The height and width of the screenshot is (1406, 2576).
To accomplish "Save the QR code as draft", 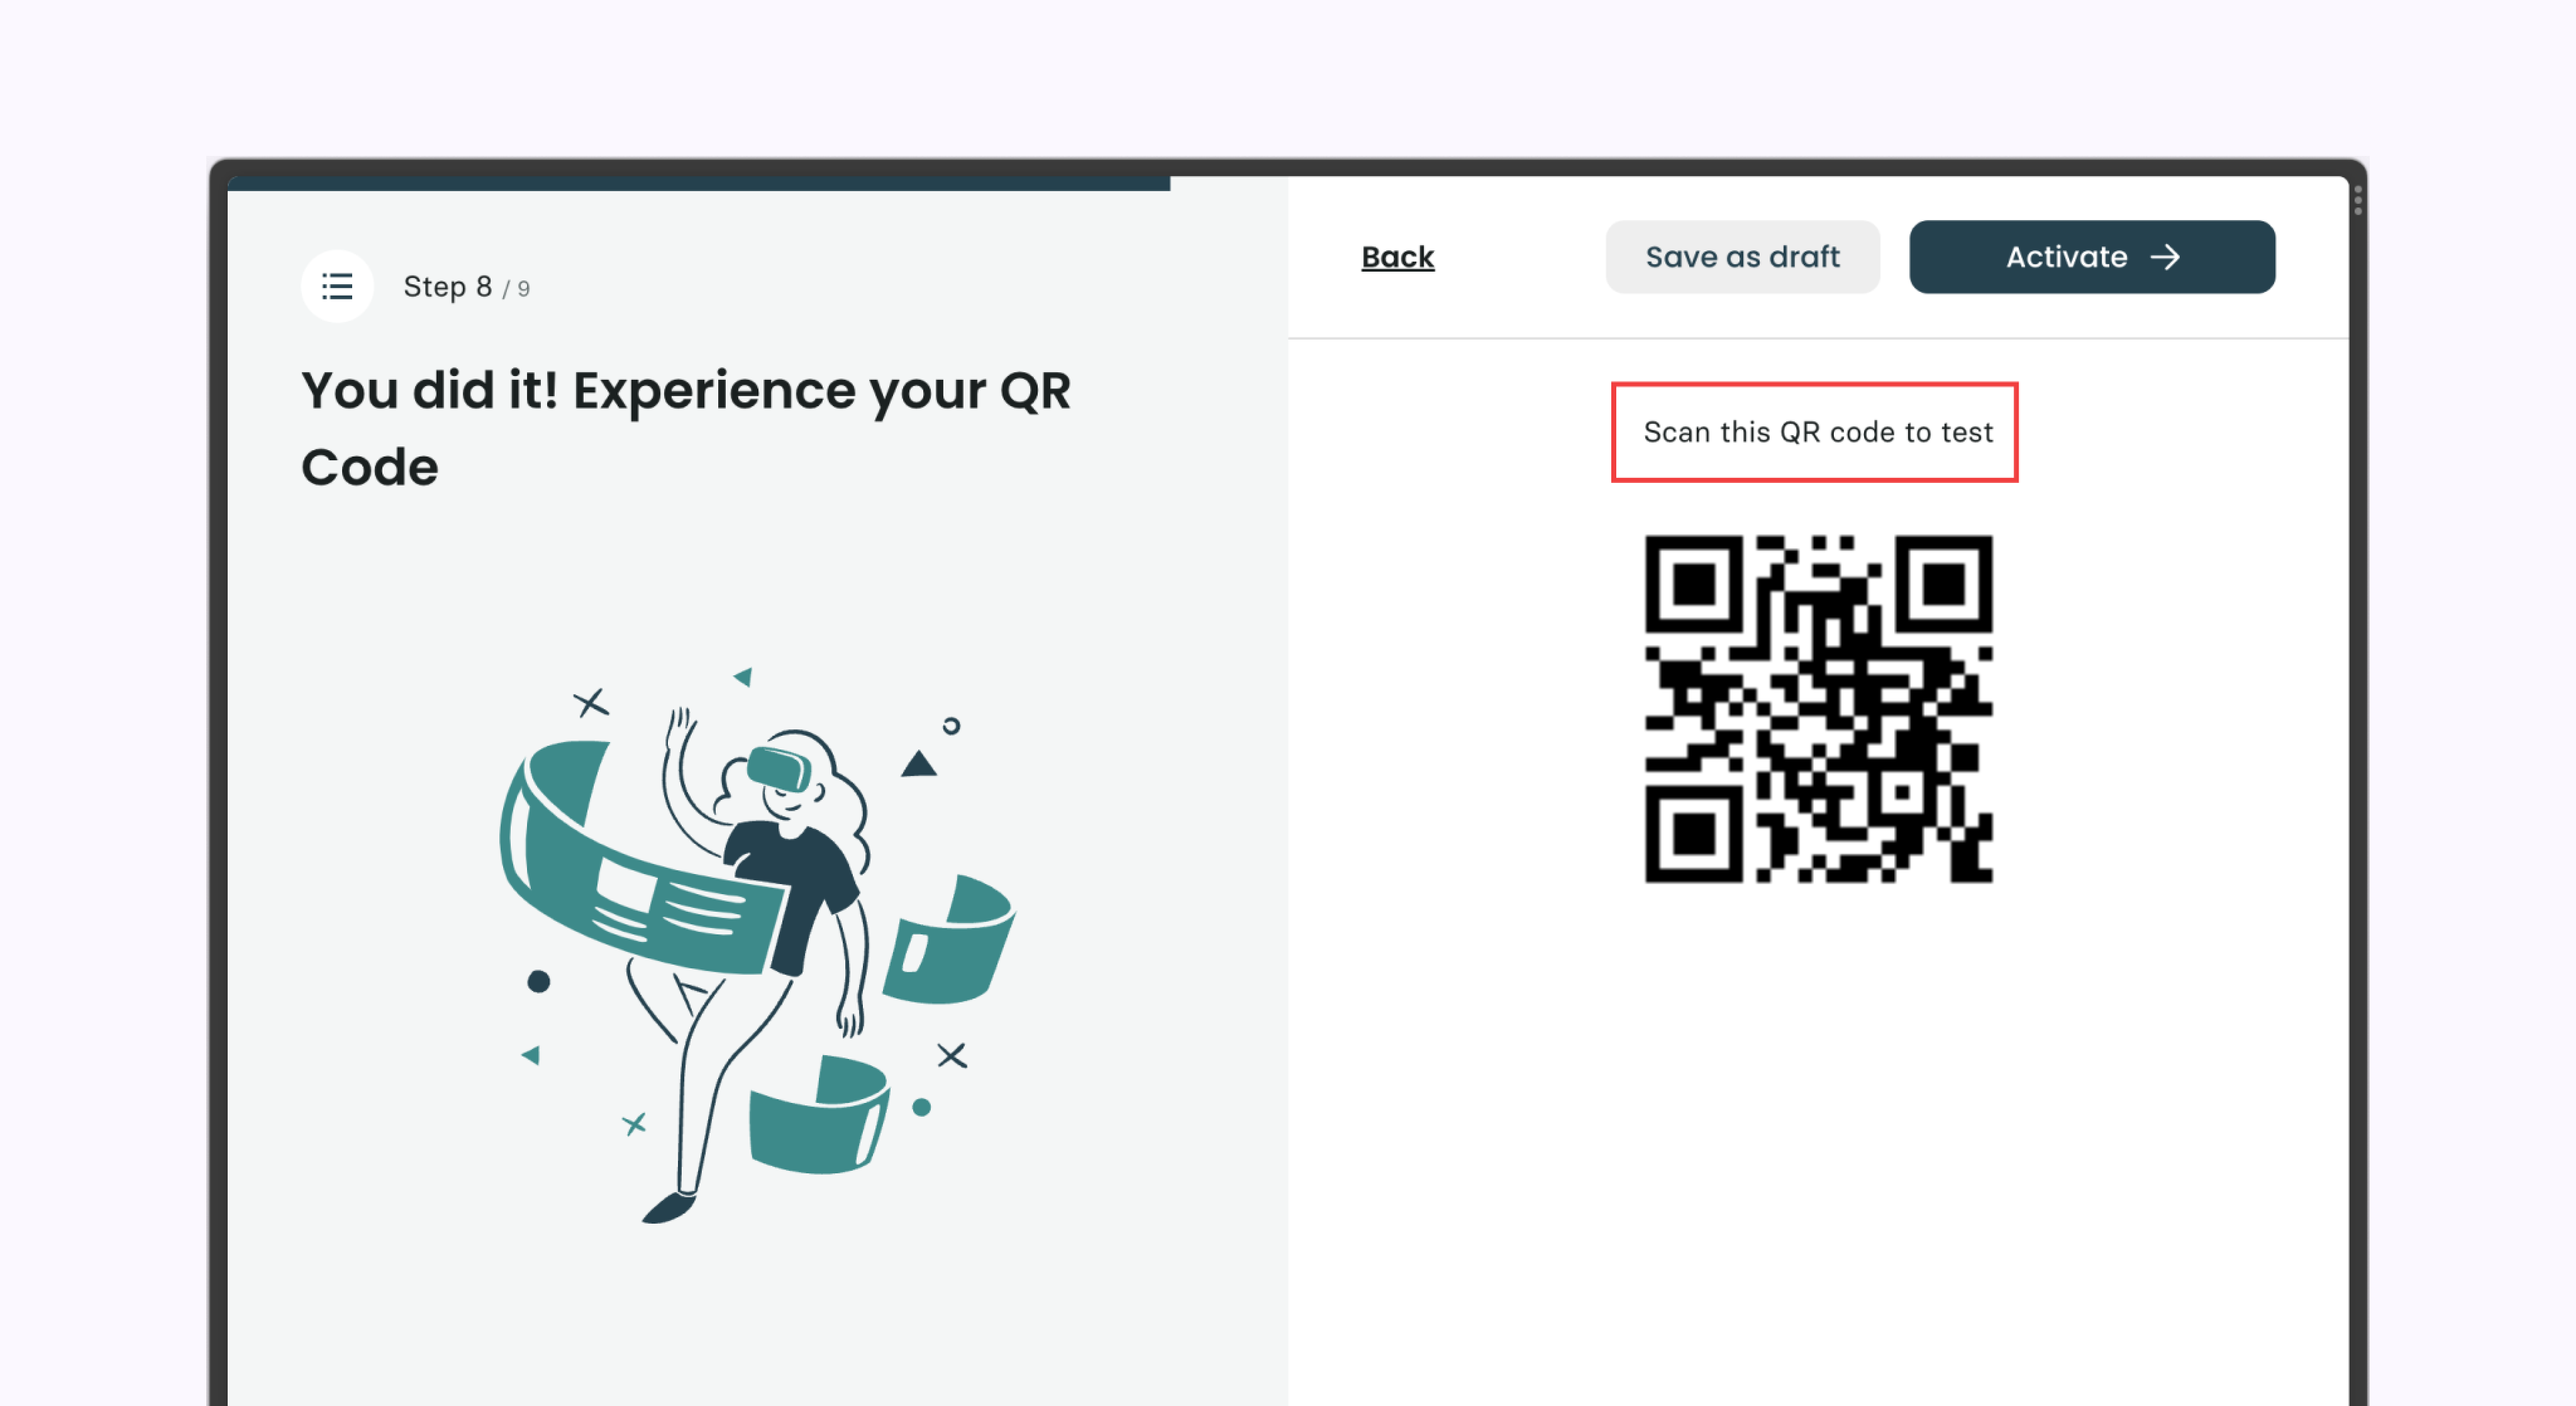I will point(1742,257).
